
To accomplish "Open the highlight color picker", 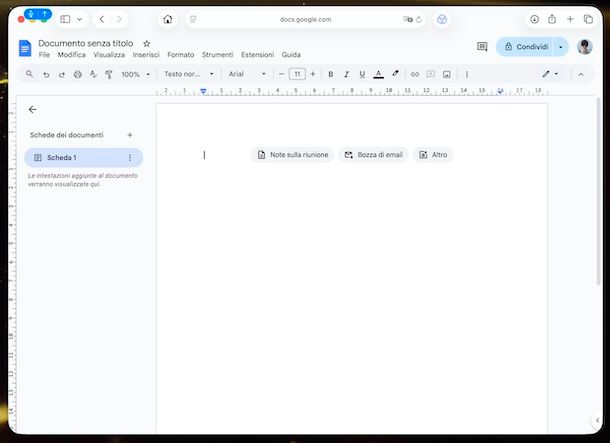I will click(x=395, y=74).
